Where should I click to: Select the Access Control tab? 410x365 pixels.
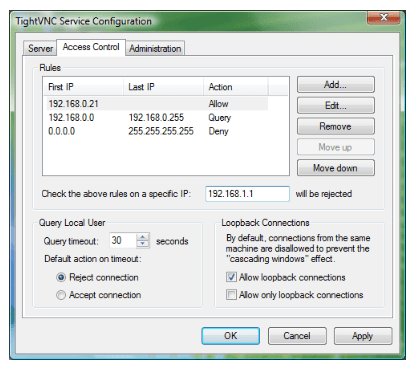pyautogui.click(x=91, y=47)
